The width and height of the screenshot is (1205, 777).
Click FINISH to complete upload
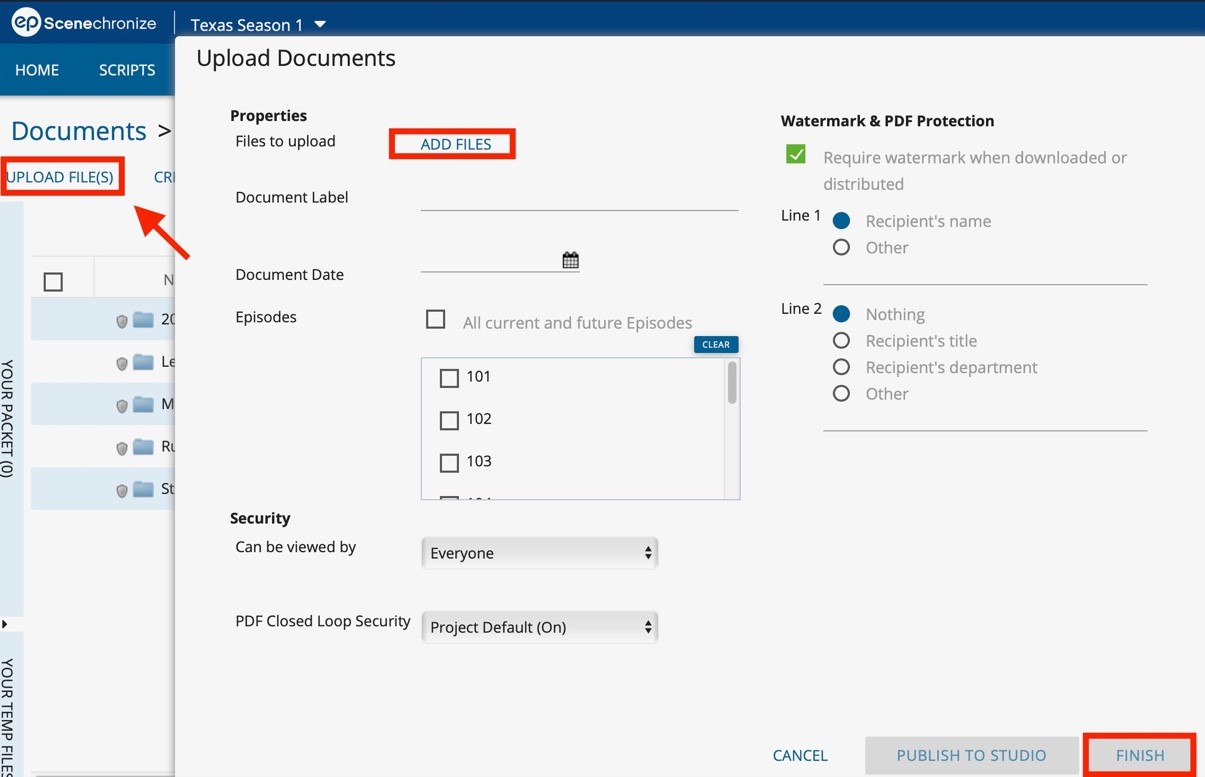[1140, 755]
